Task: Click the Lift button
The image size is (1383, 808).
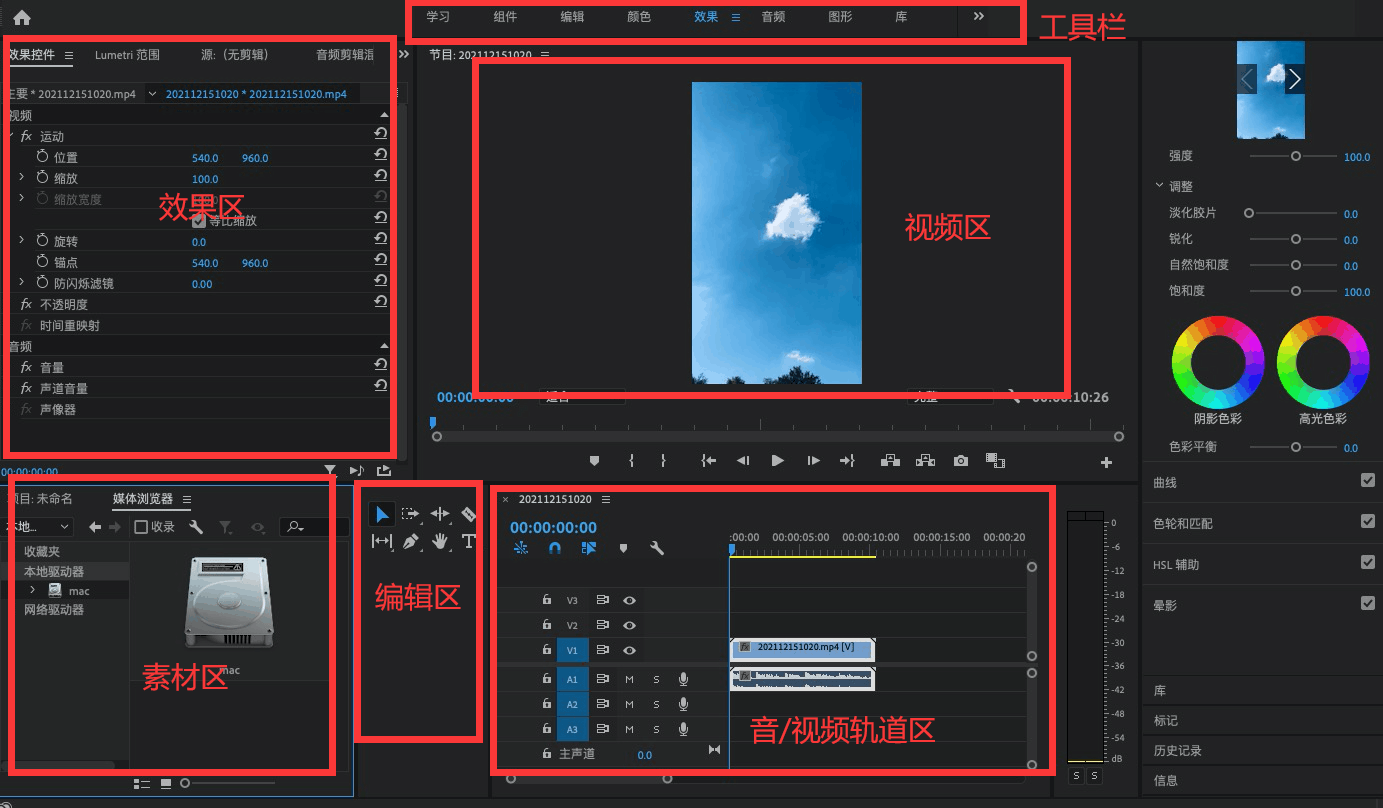Action: click(x=890, y=461)
